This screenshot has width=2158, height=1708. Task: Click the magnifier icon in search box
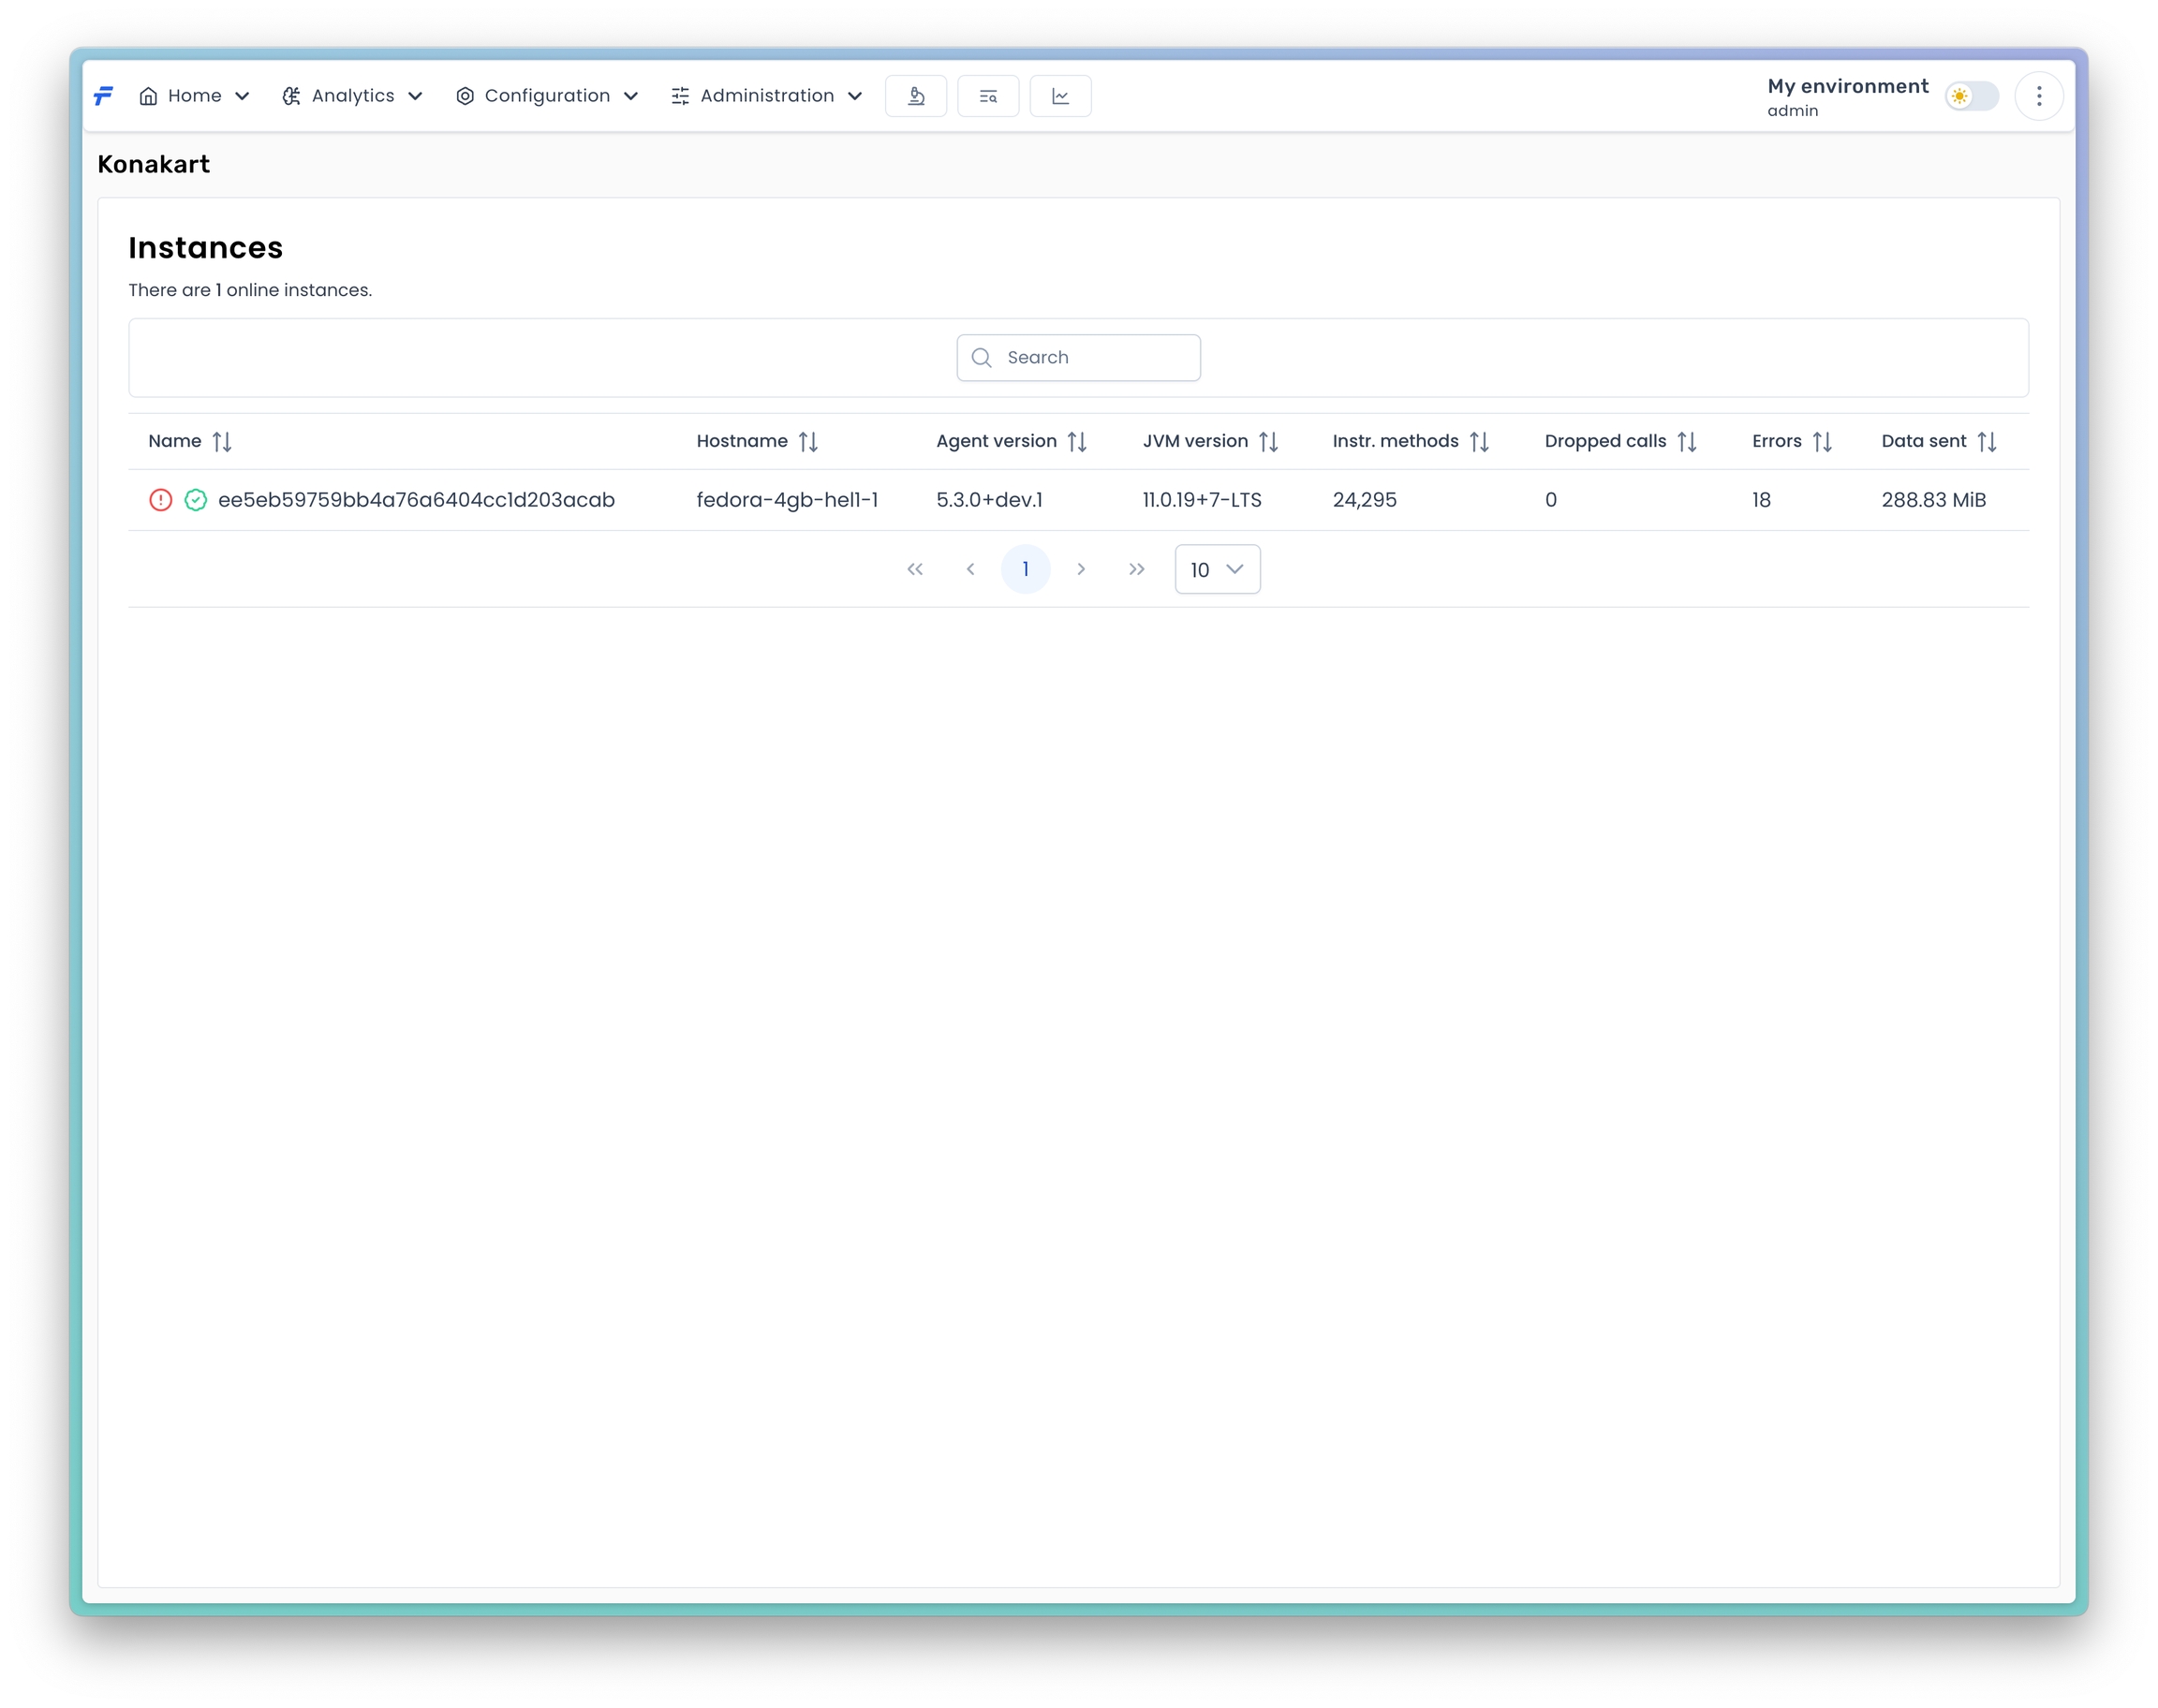click(981, 358)
